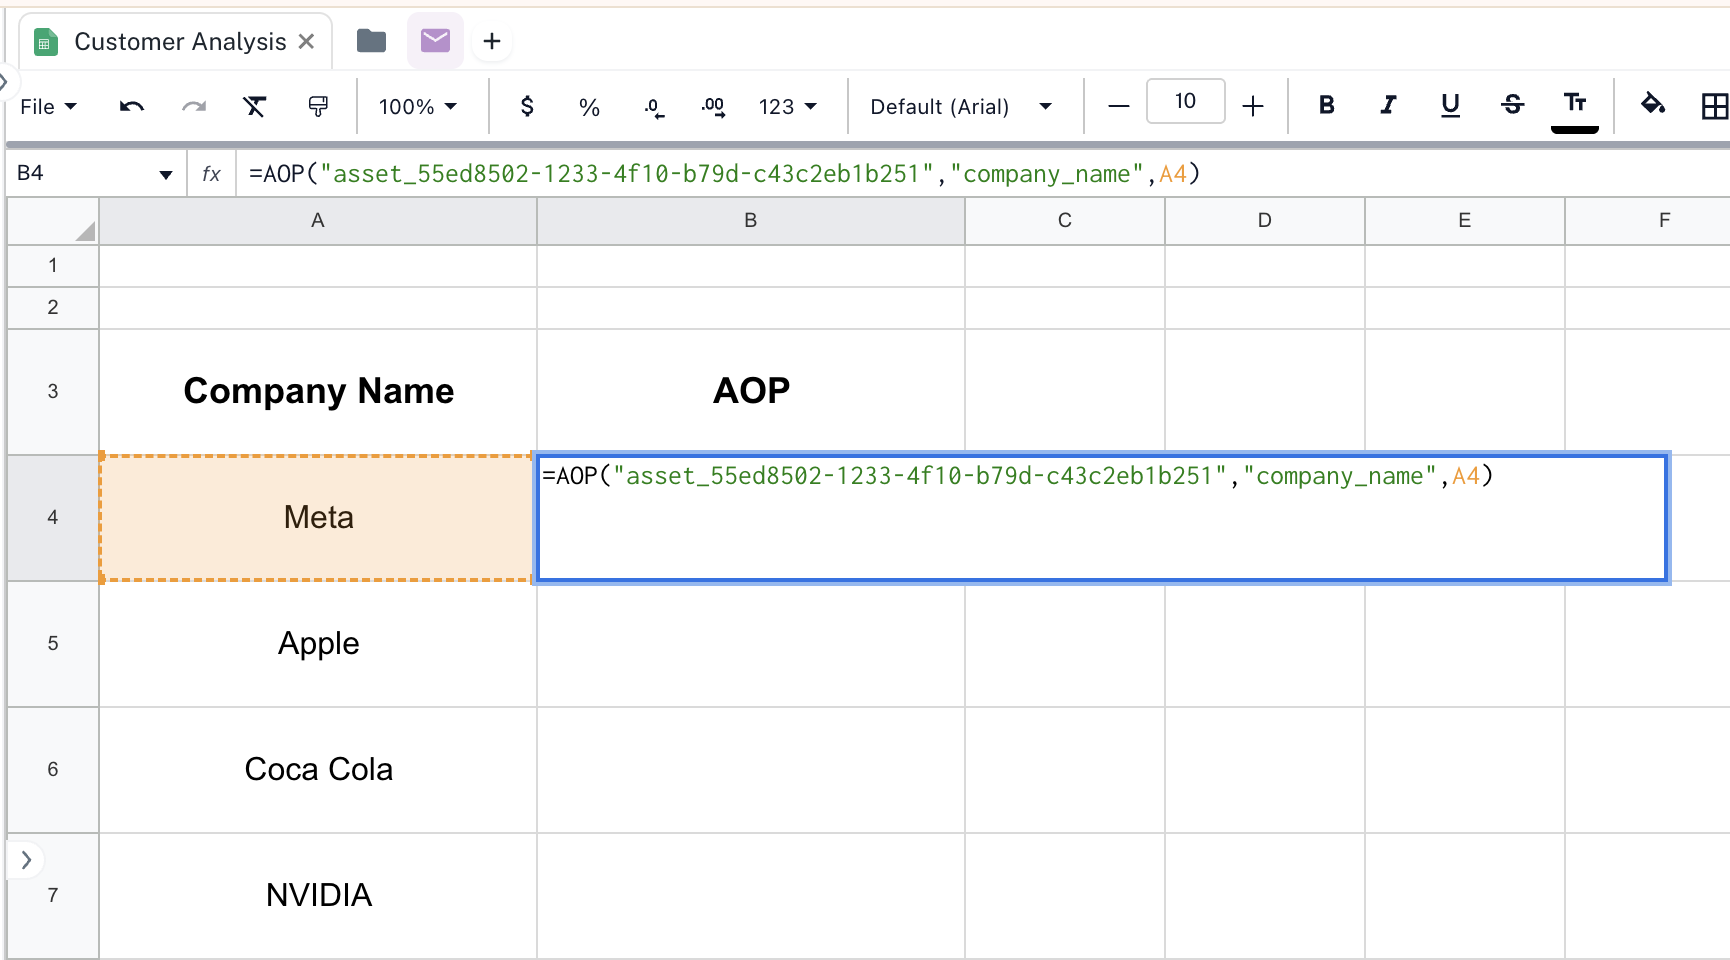Open the 123 number format dropdown
Image resolution: width=1730 pixels, height=960 pixels.
pos(787,106)
